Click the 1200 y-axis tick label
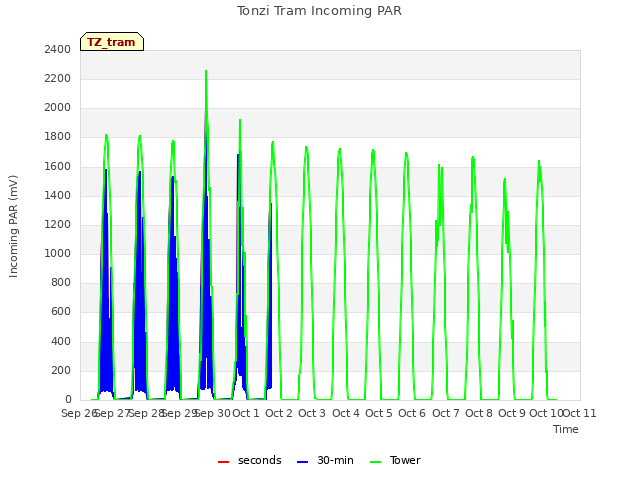 coord(58,224)
